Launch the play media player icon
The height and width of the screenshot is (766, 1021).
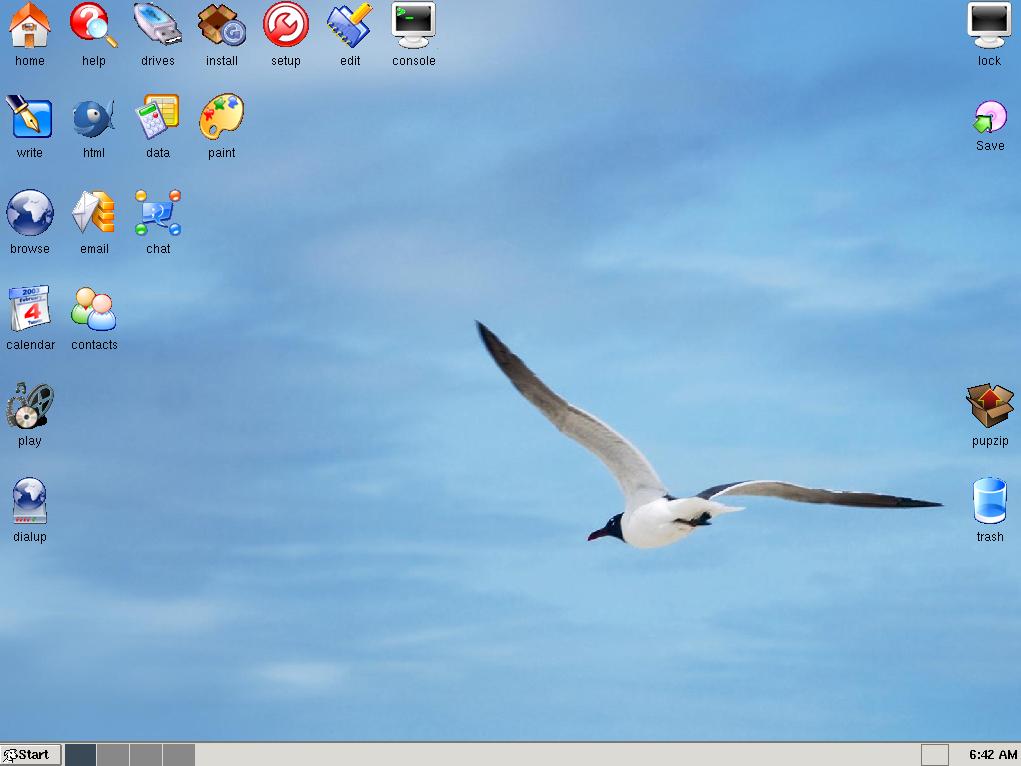click(x=30, y=405)
